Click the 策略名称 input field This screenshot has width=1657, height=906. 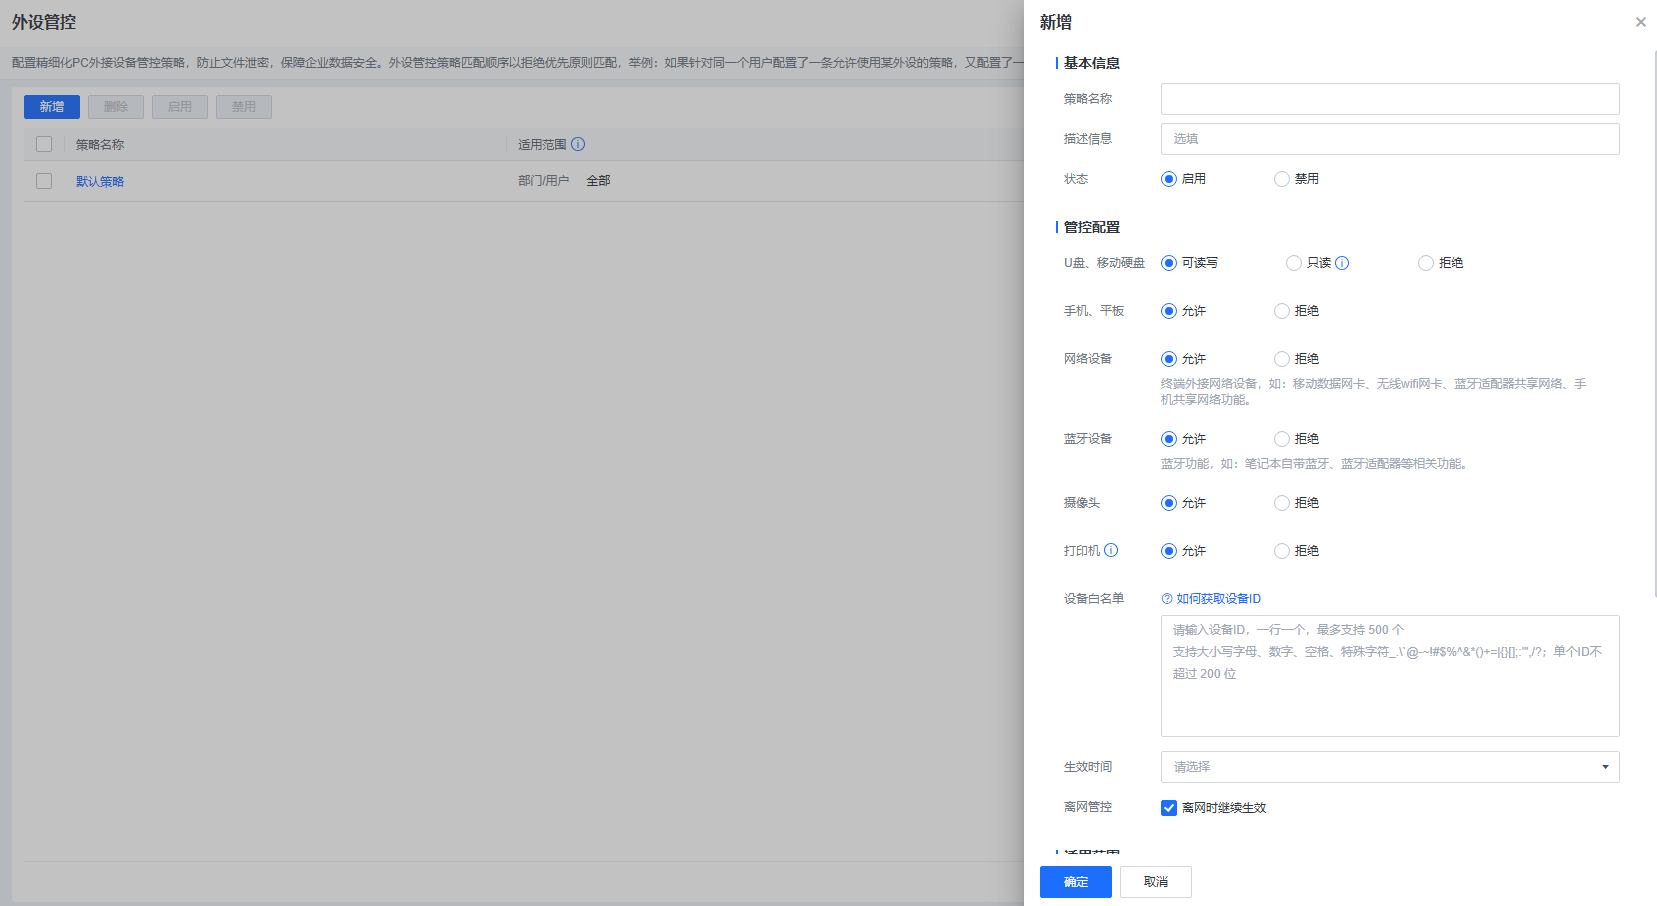tap(1389, 99)
